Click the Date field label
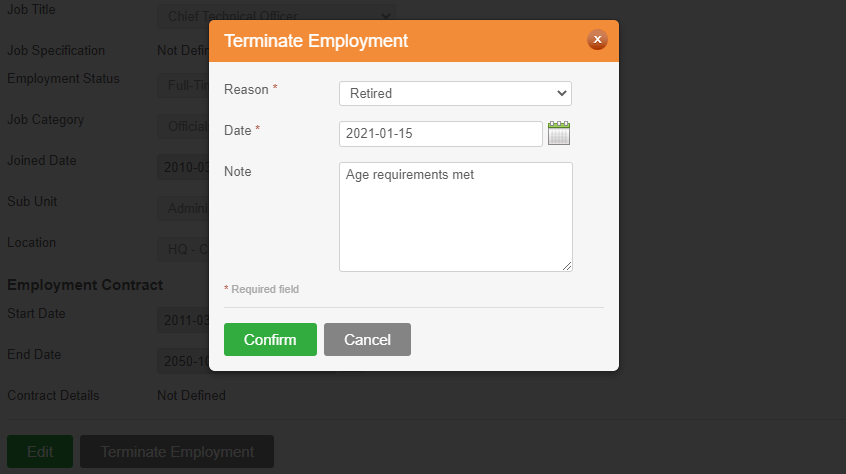The image size is (846, 474). pos(237,130)
